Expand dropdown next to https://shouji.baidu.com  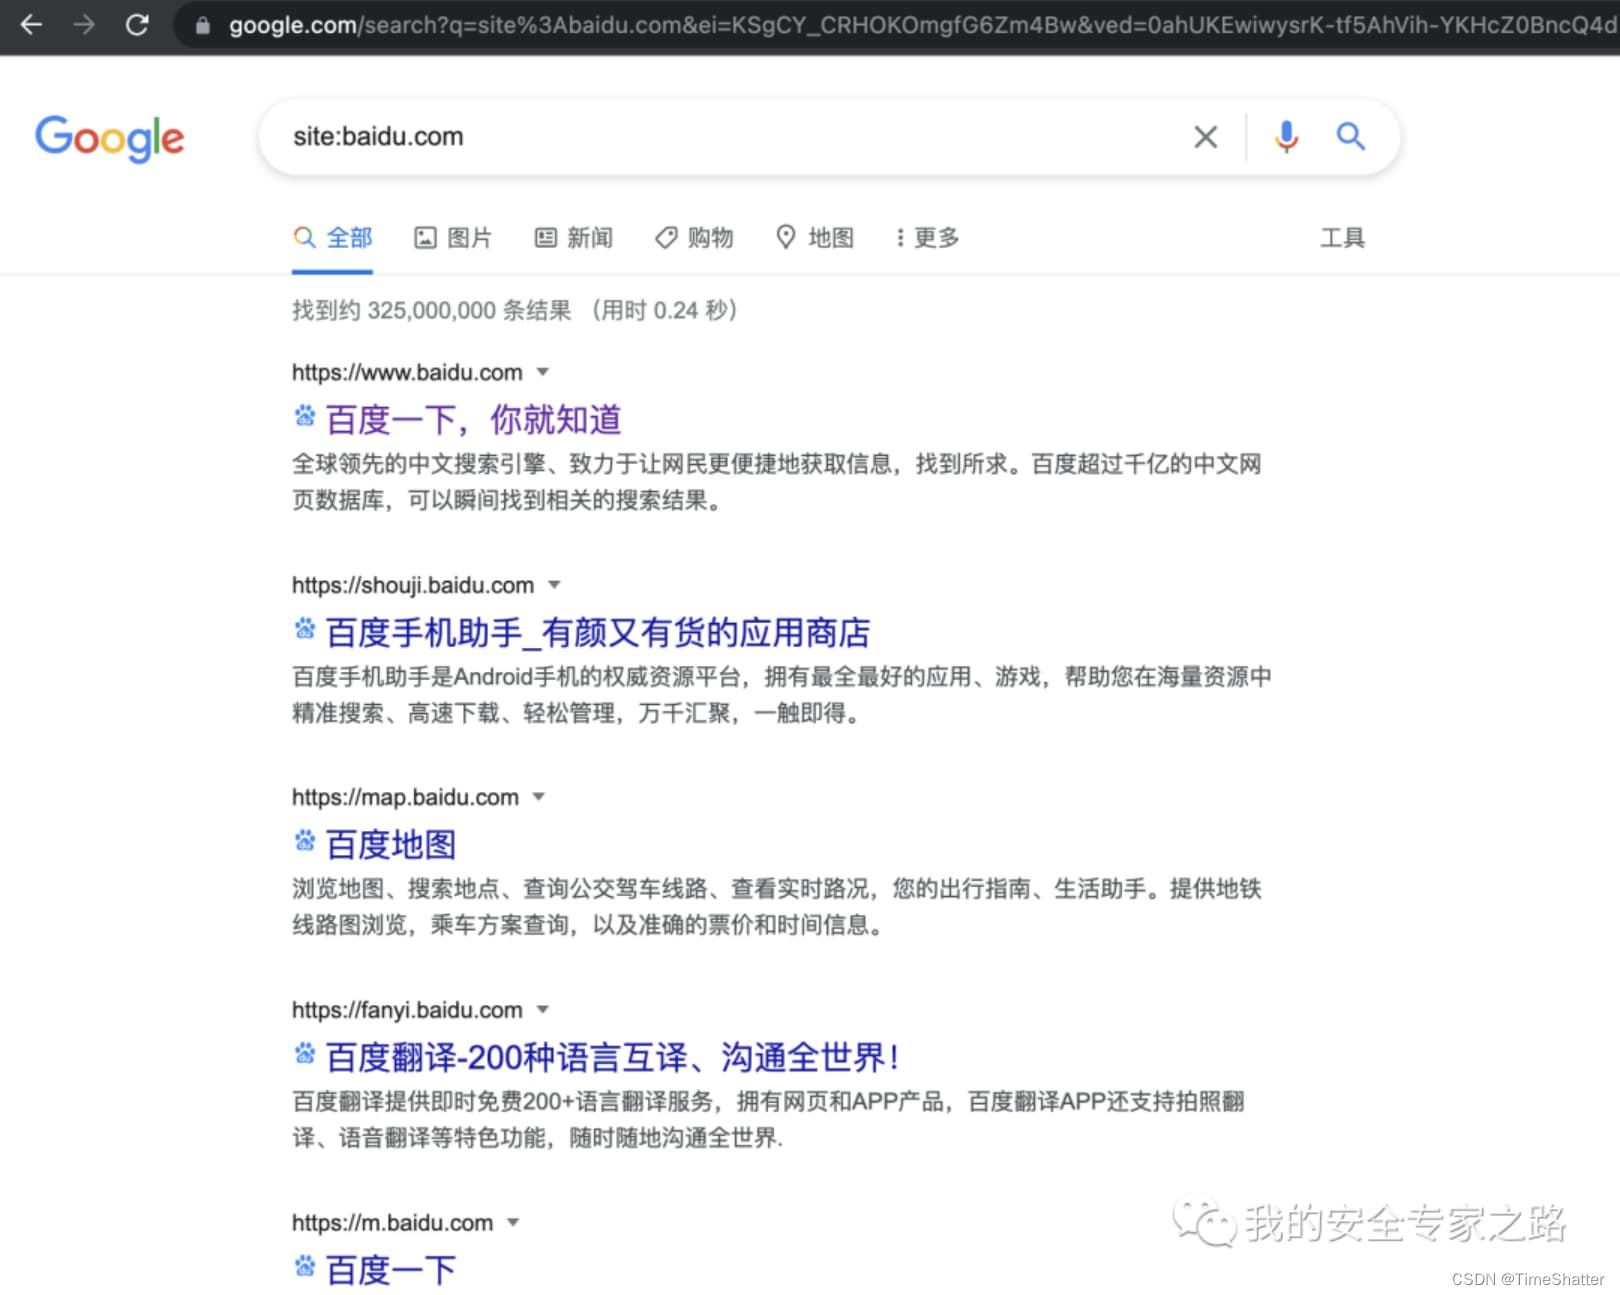tap(554, 585)
